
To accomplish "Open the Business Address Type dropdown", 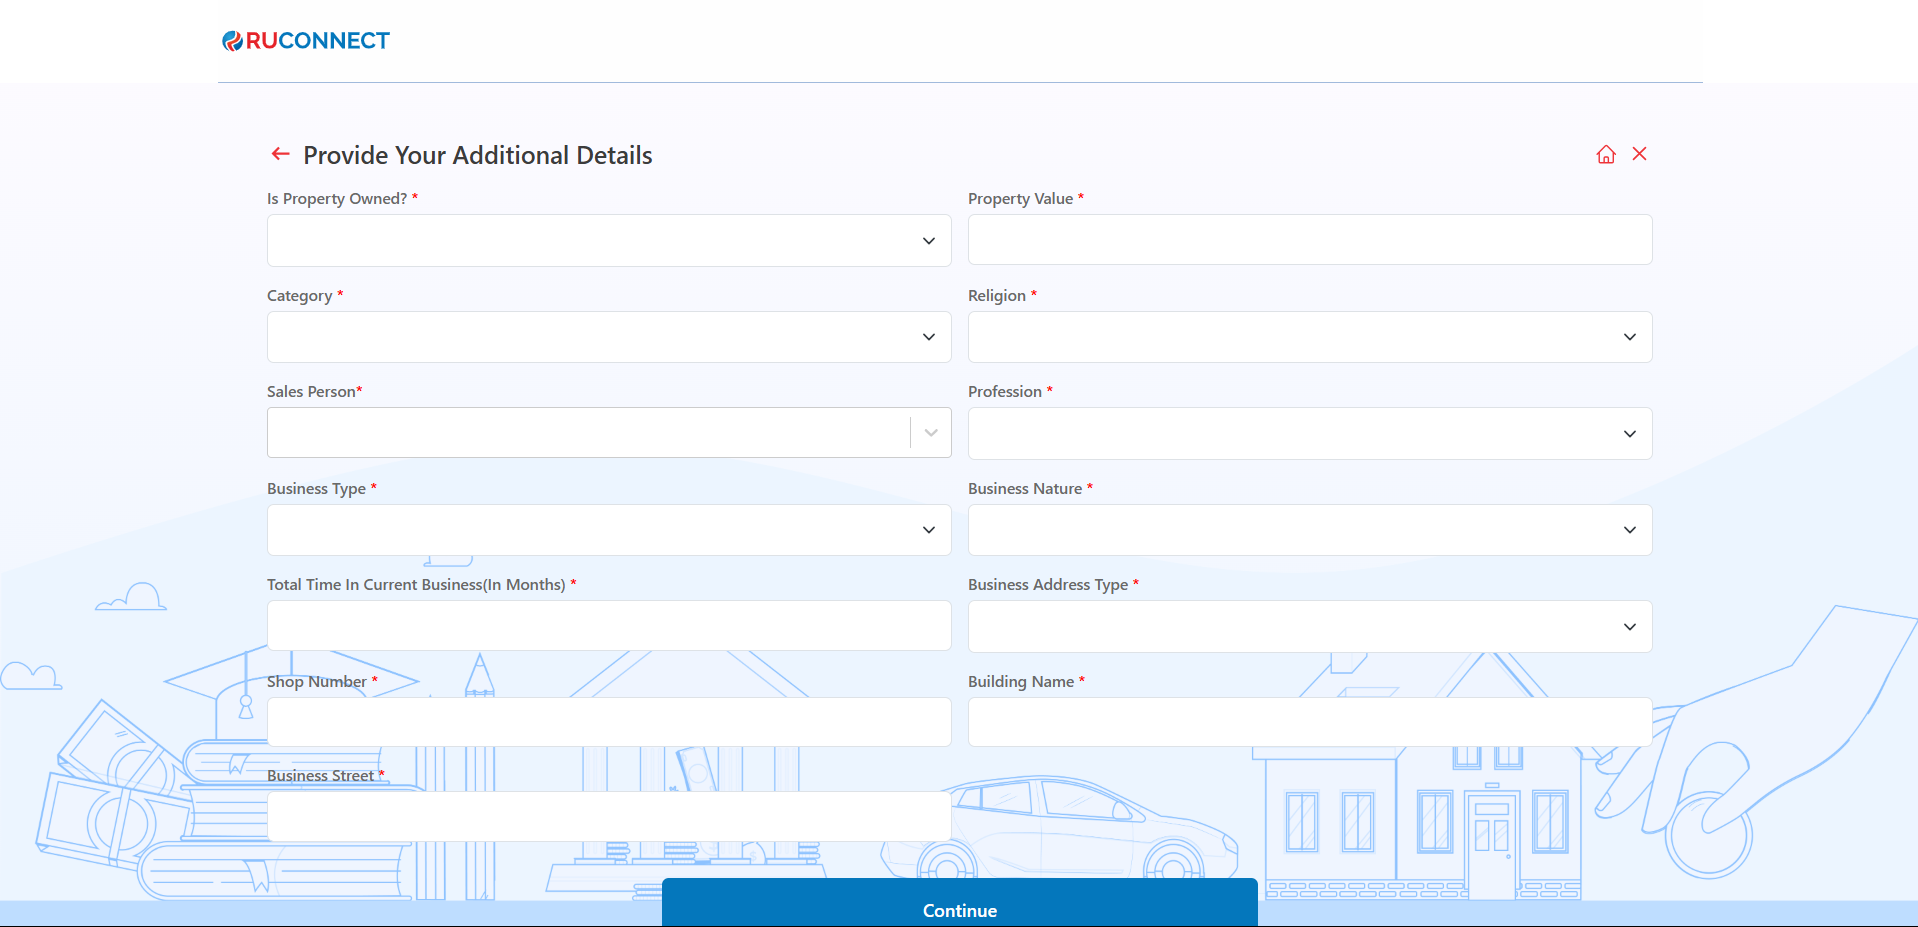I will [1309, 627].
